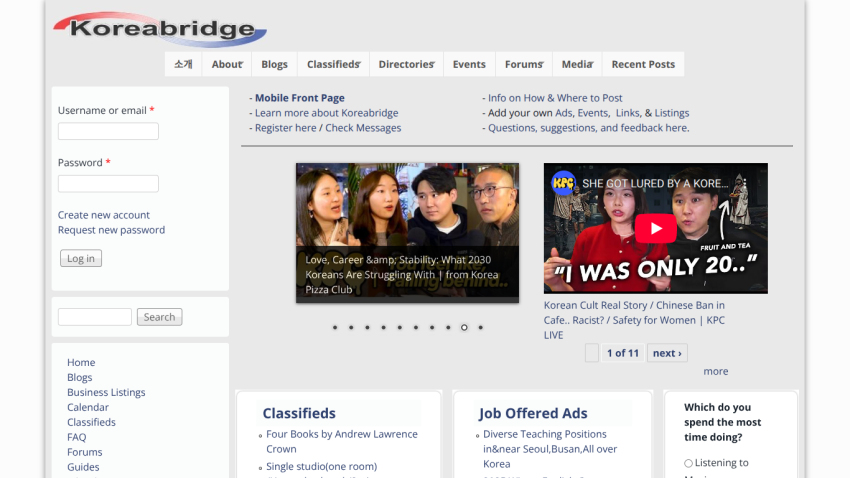
Task: Focus the Password field
Action: [x=108, y=184]
